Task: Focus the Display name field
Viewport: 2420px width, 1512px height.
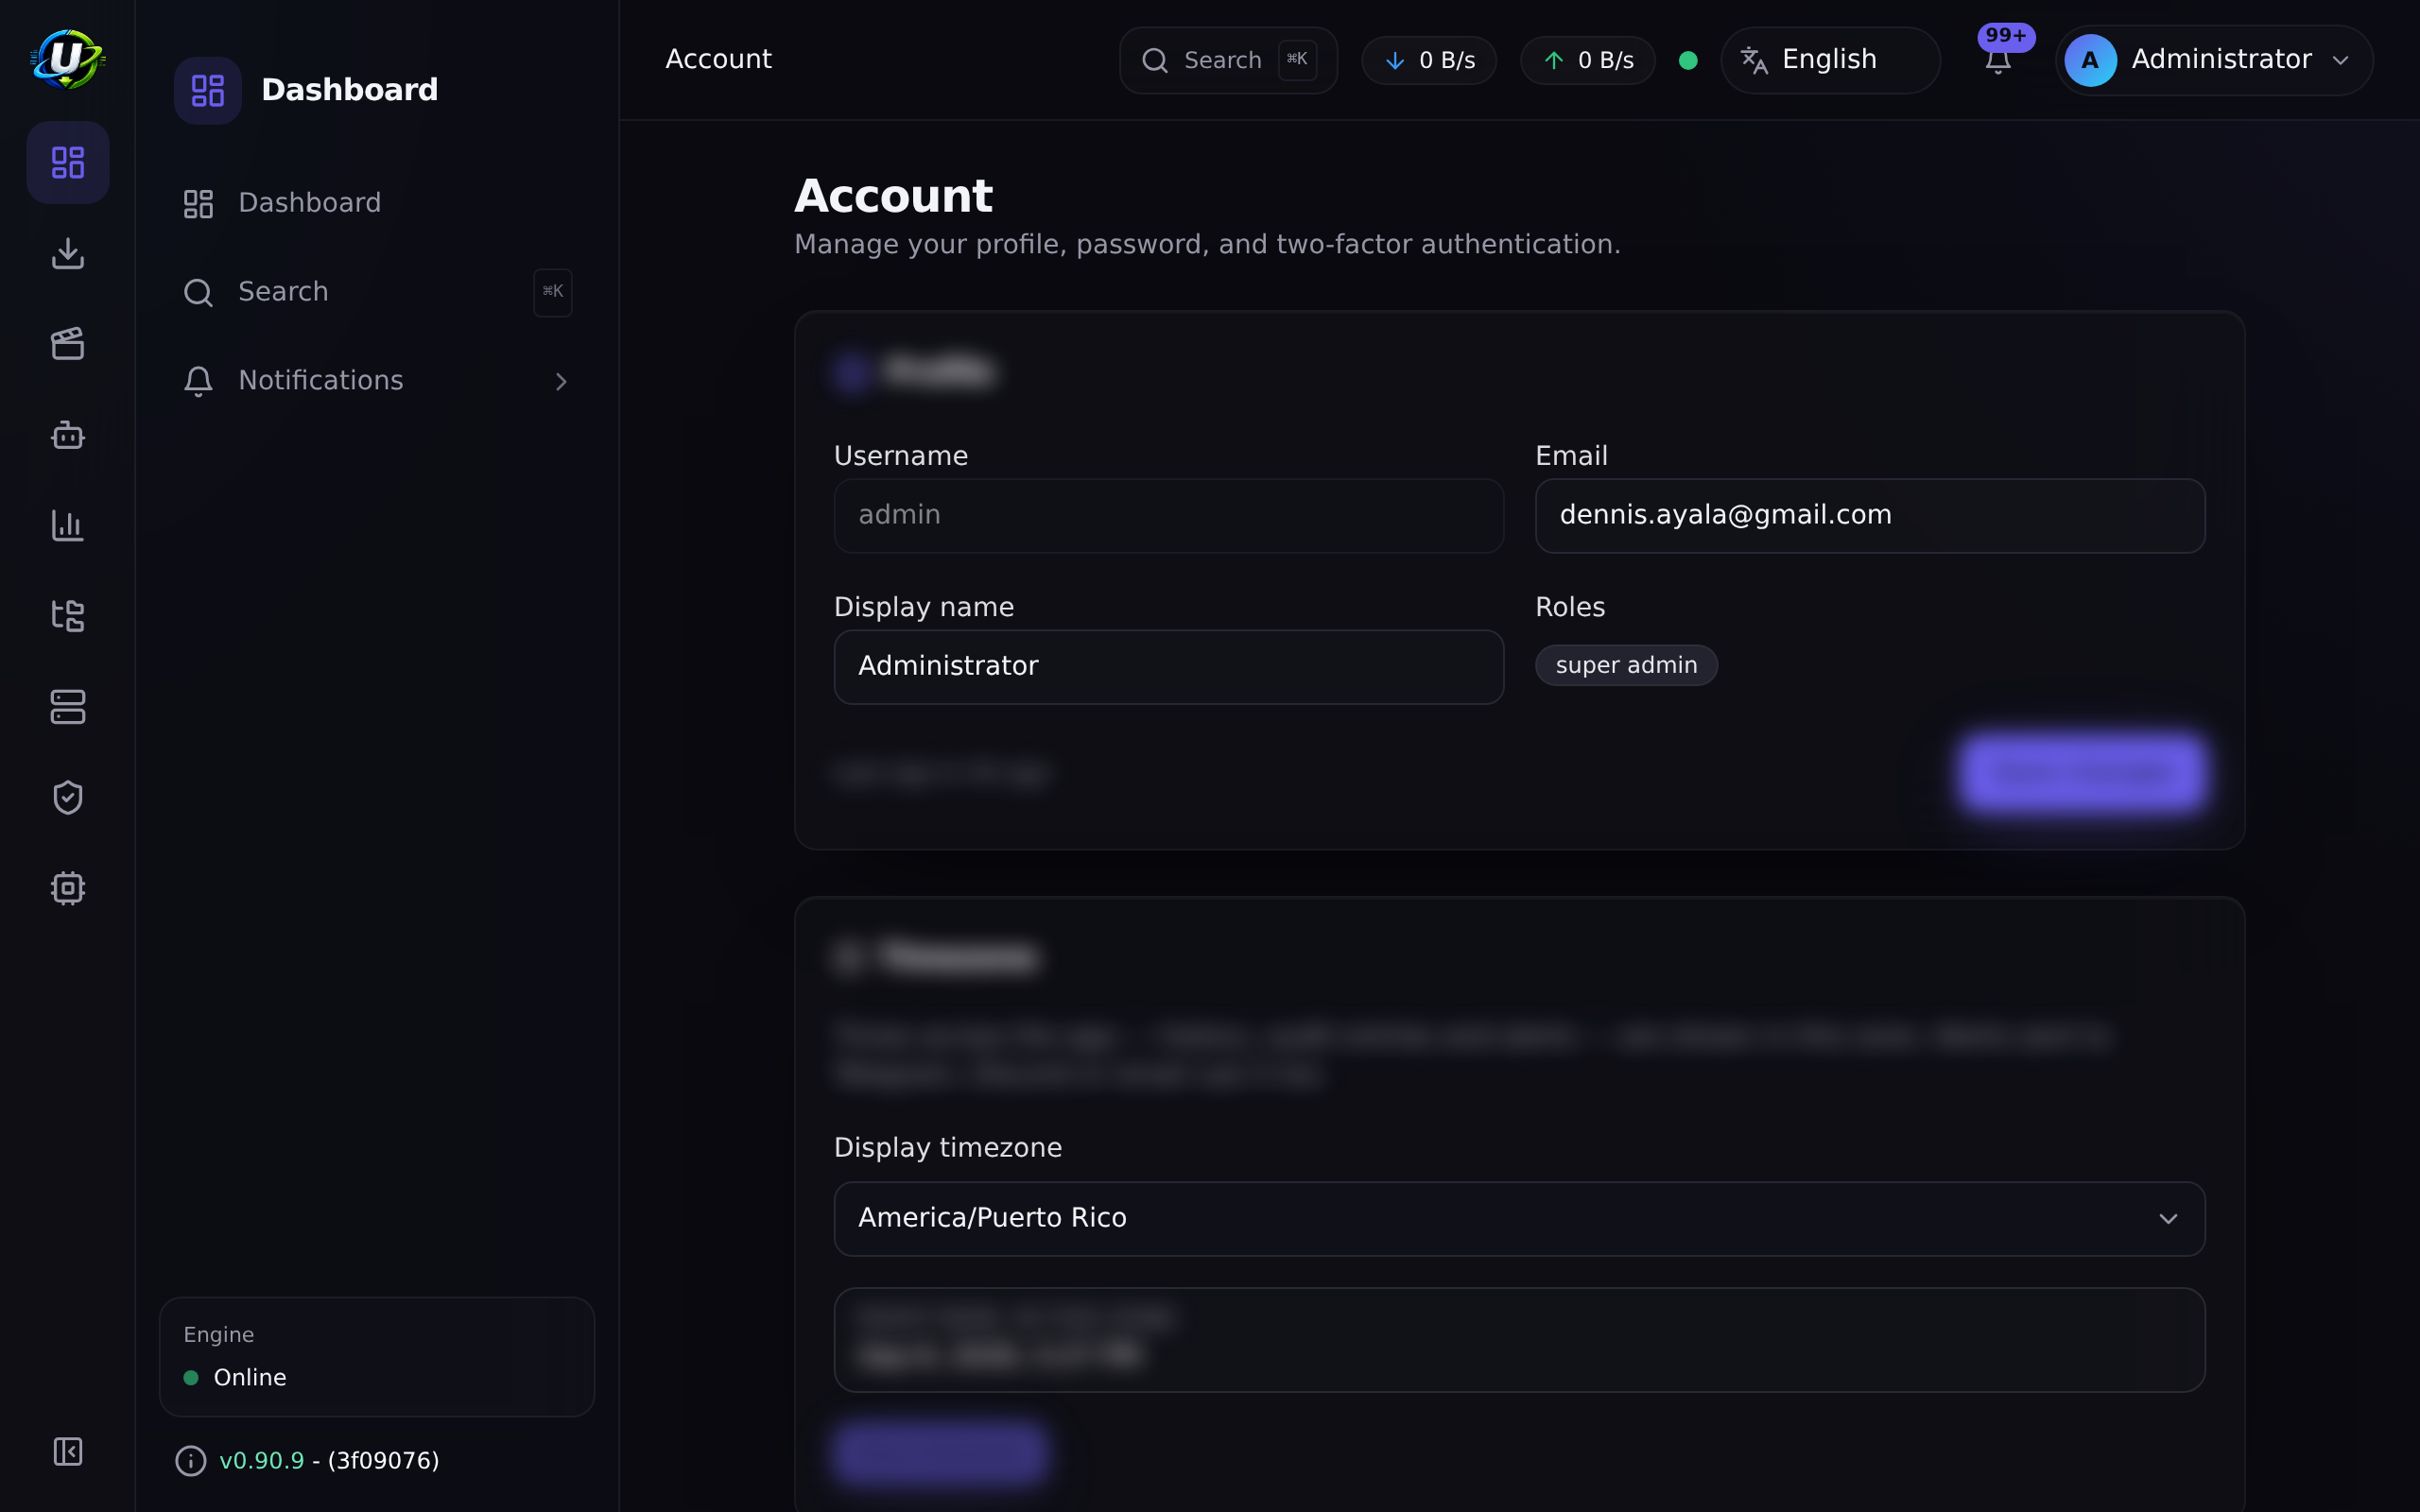Action: click(1168, 667)
